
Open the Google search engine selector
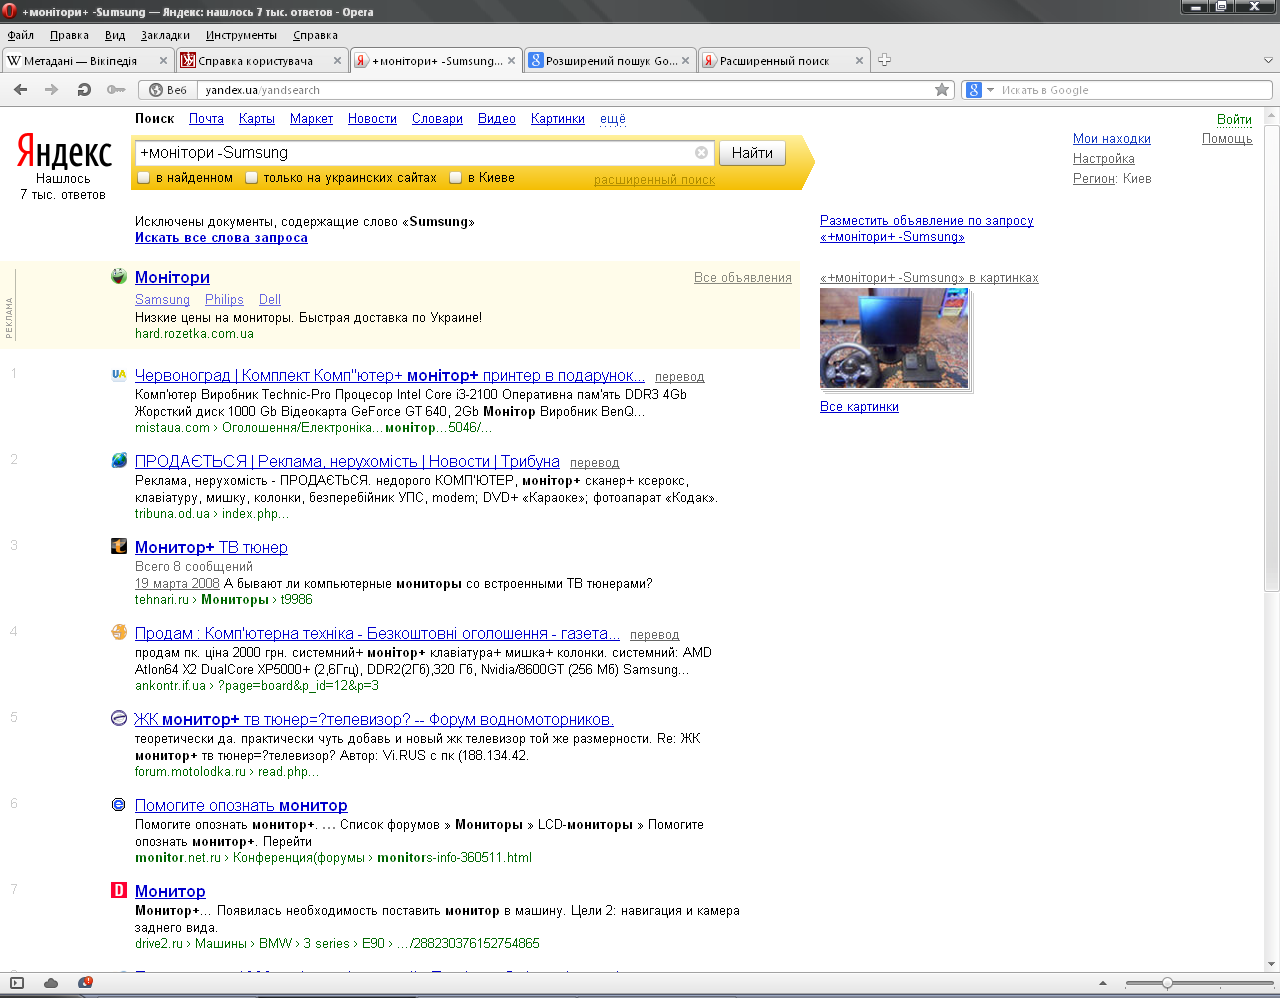coord(979,90)
